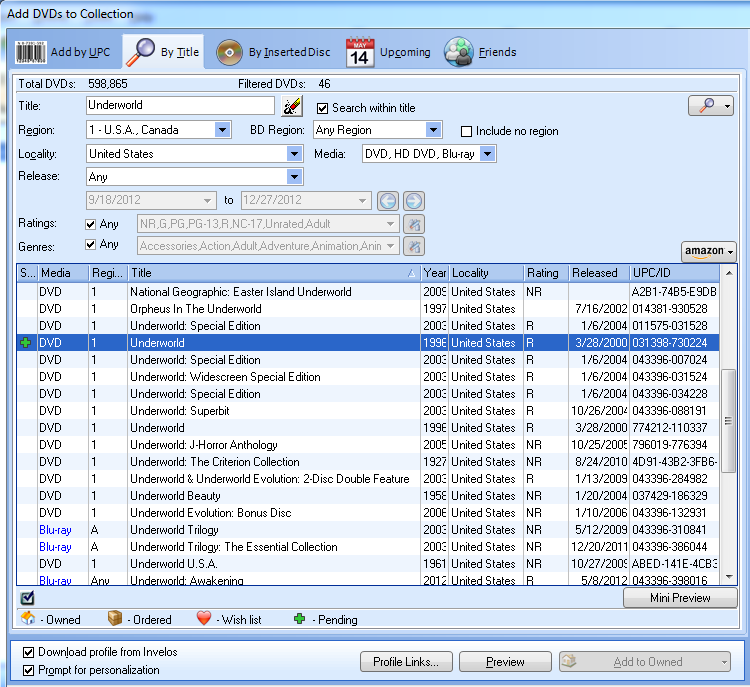
Task: Open the Locality dropdown
Action: pos(294,154)
